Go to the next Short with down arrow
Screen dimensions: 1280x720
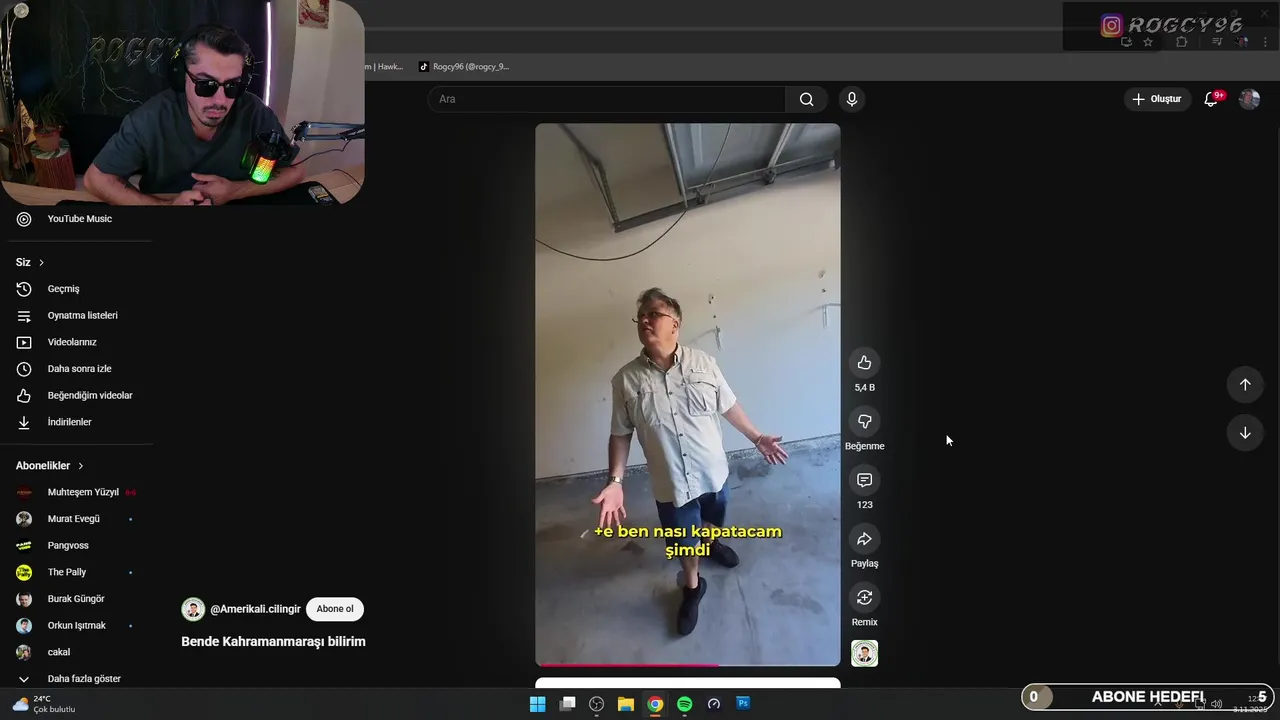click(x=1245, y=433)
